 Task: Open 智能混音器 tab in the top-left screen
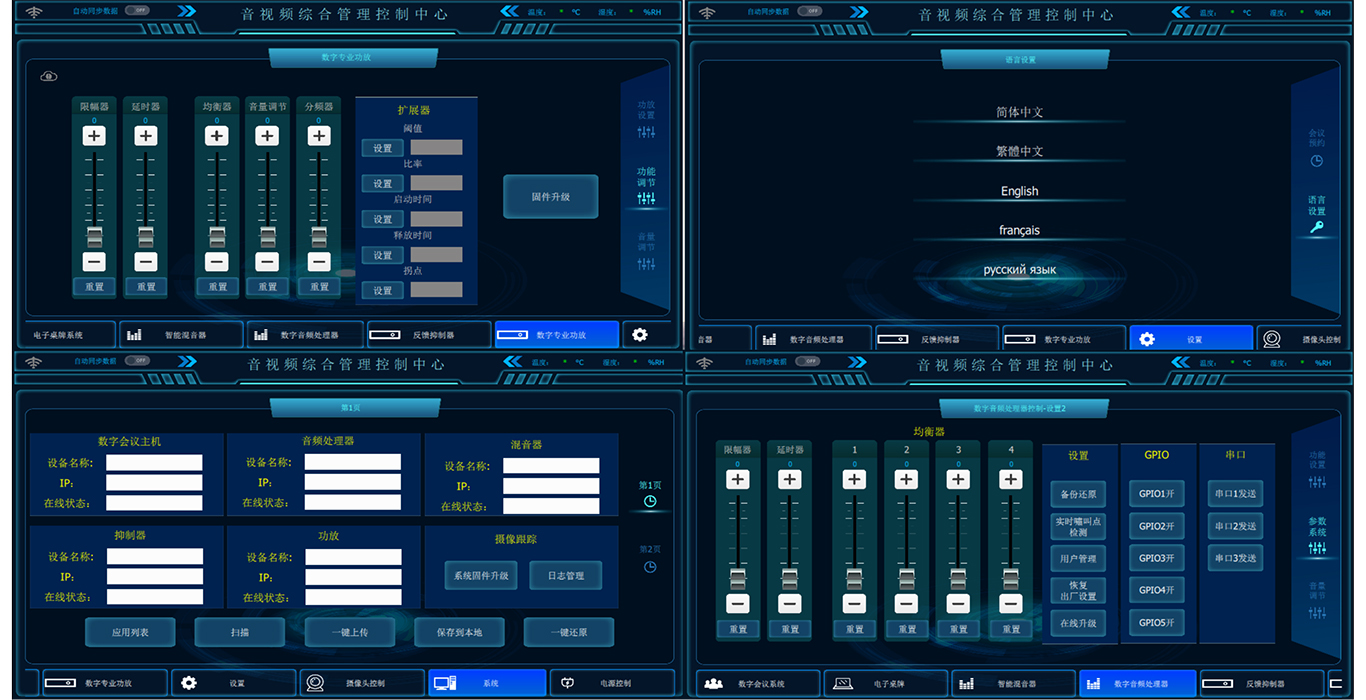(182, 335)
